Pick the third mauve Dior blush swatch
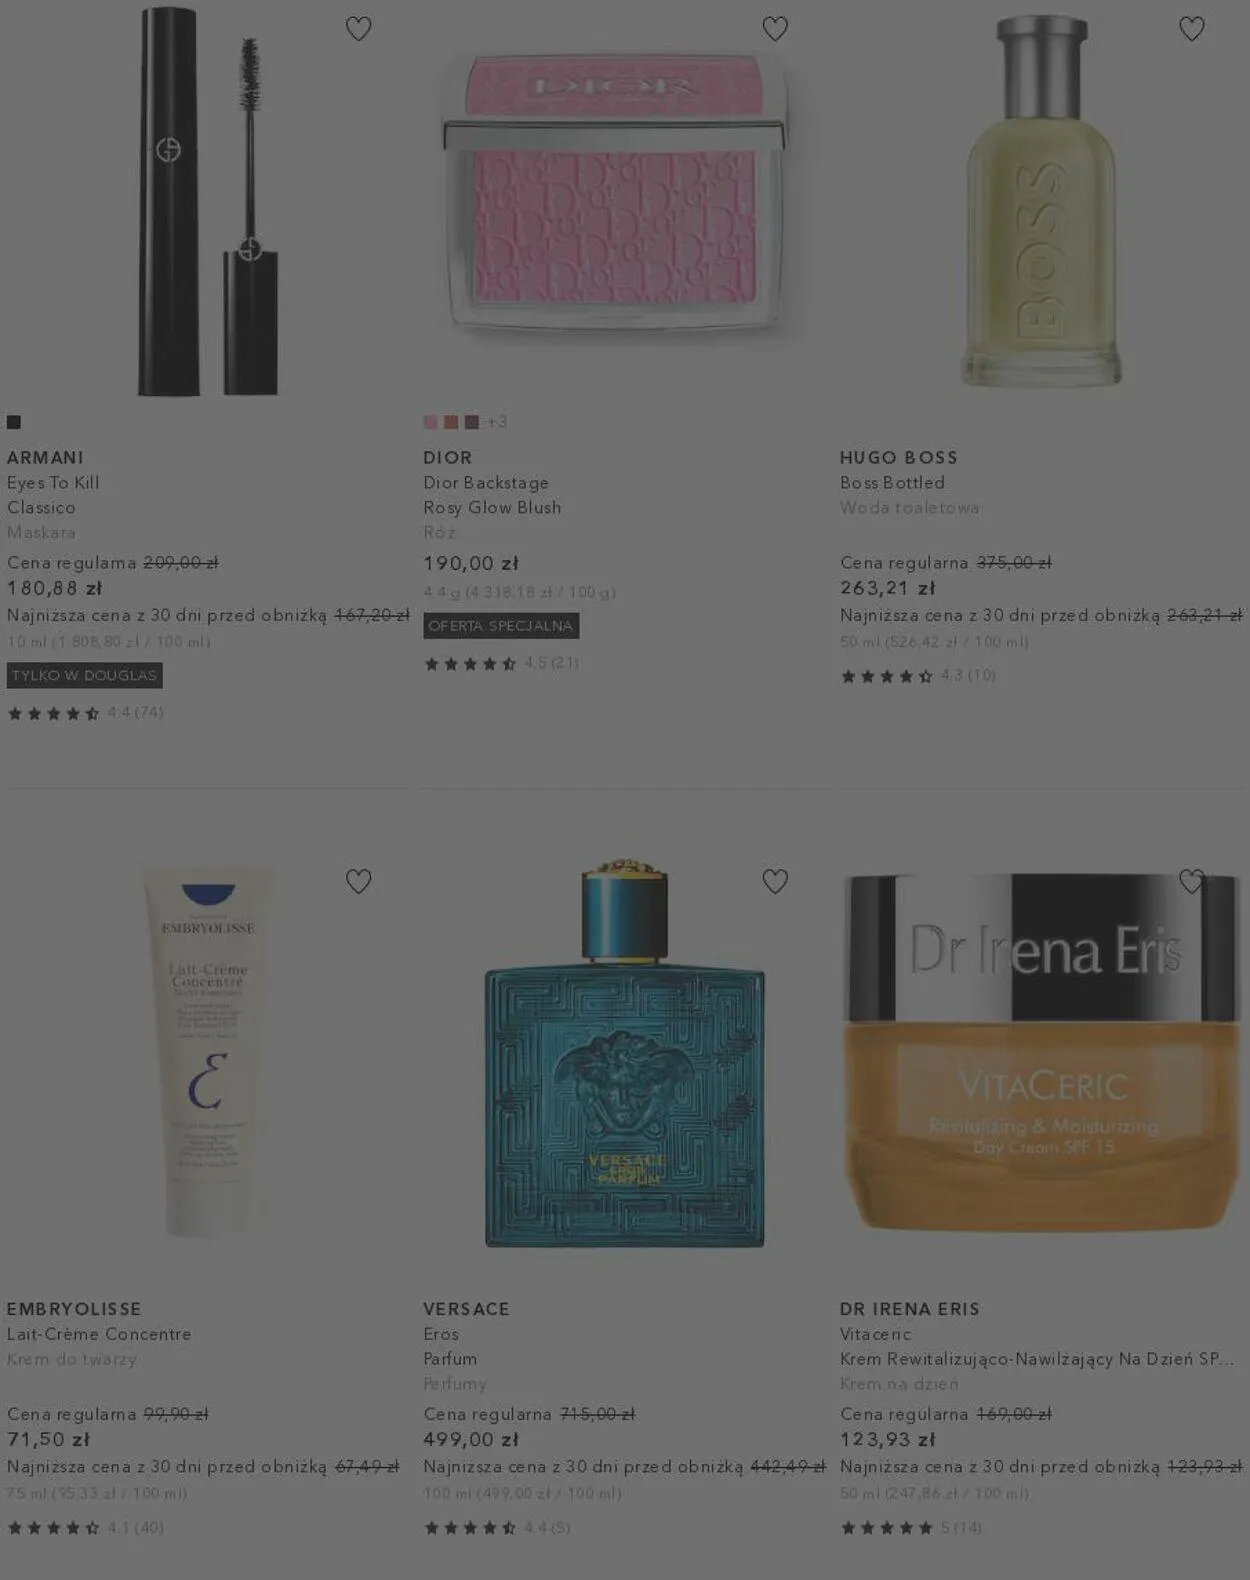Screen dimensions: 1250x1580 pos(471,422)
